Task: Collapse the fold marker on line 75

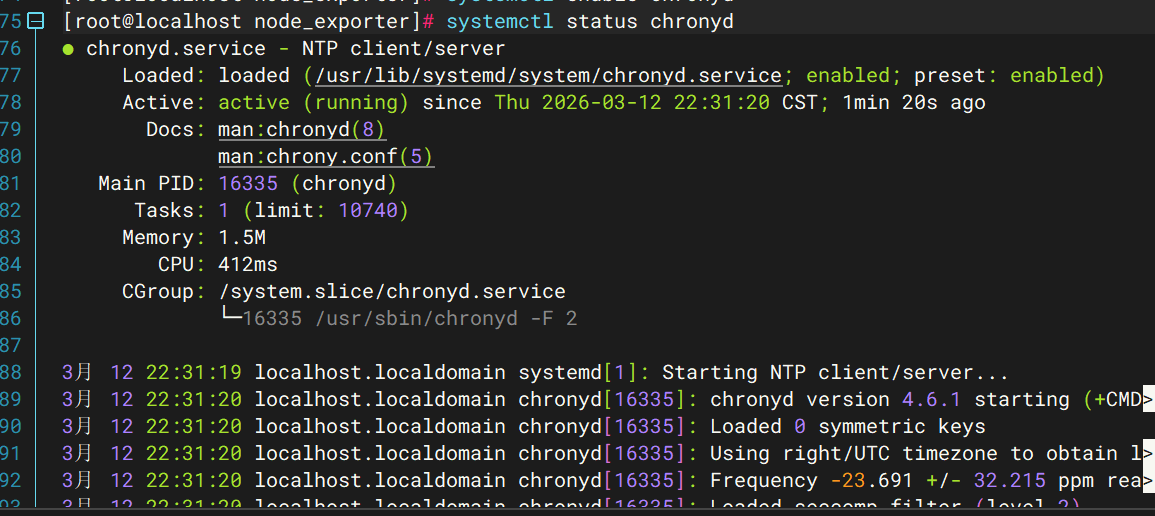Action: (x=35, y=22)
